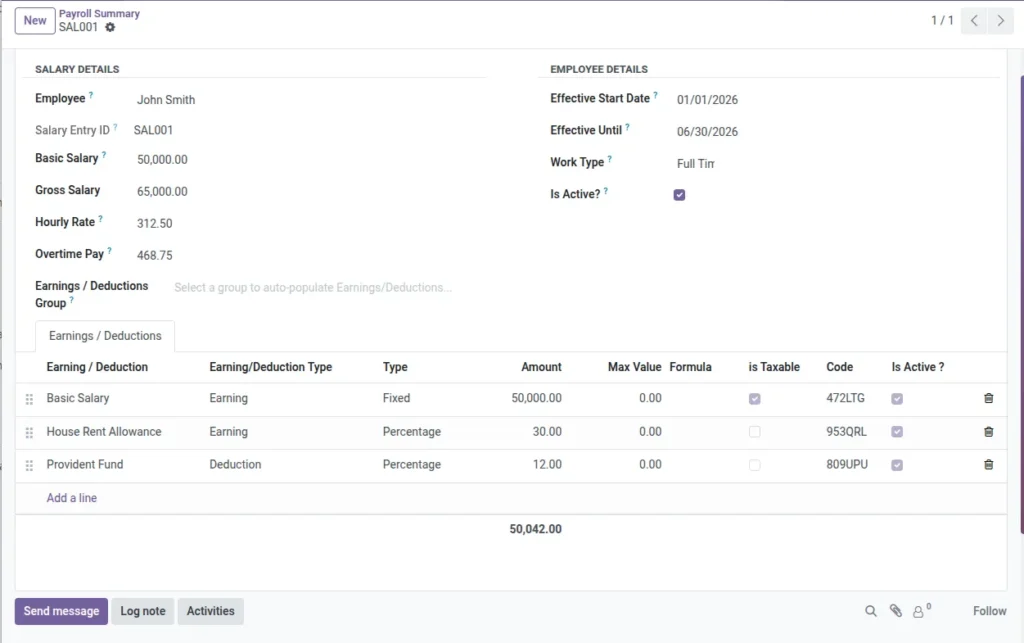This screenshot has height=643, width=1024.
Task: Click the drag handle of Provident Fund row
Action: pos(29,465)
